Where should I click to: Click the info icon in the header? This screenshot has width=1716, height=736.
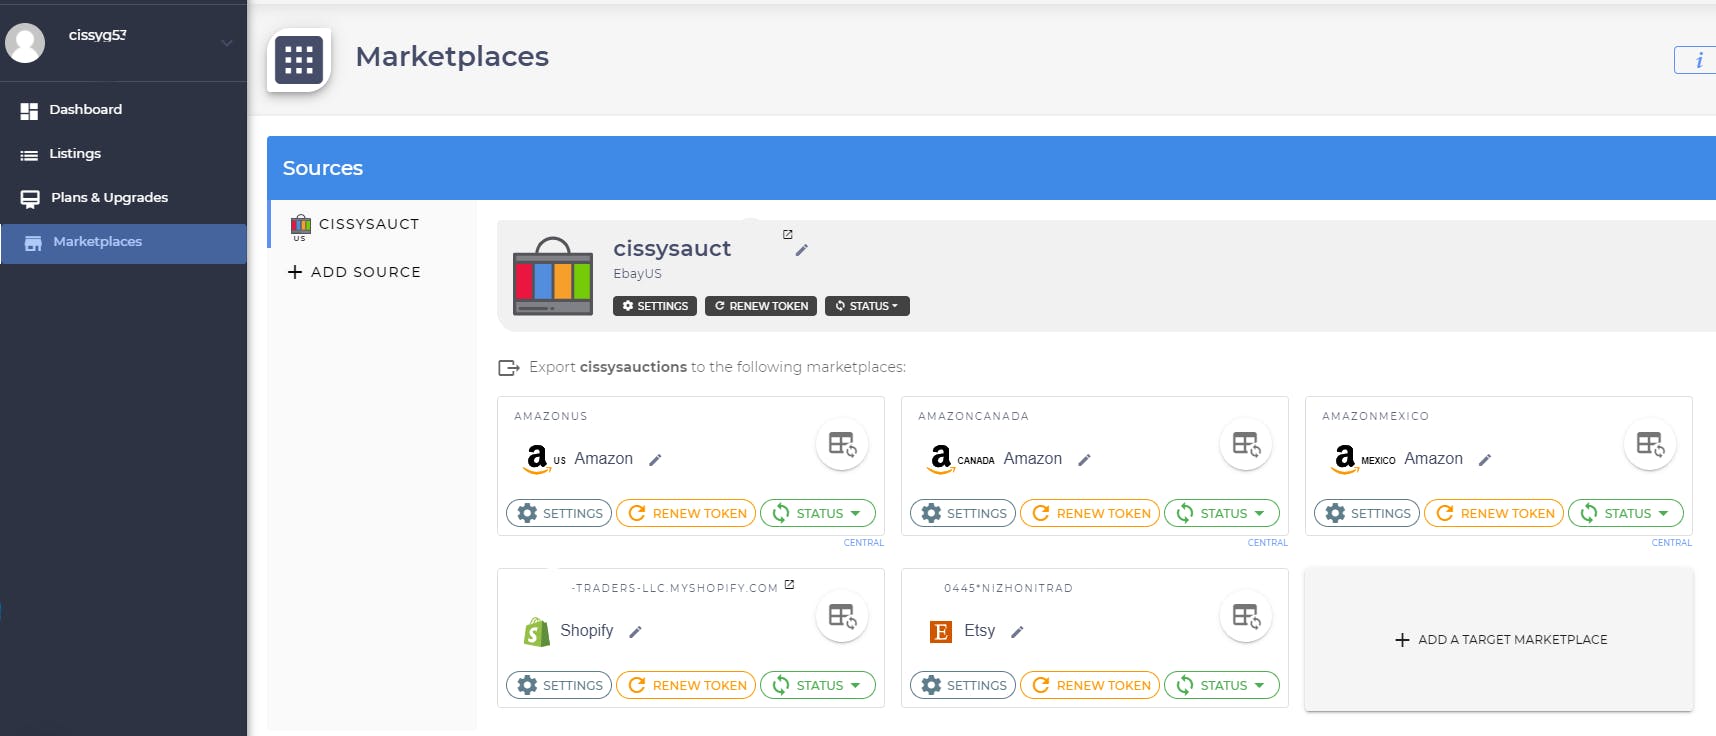coord(1698,60)
